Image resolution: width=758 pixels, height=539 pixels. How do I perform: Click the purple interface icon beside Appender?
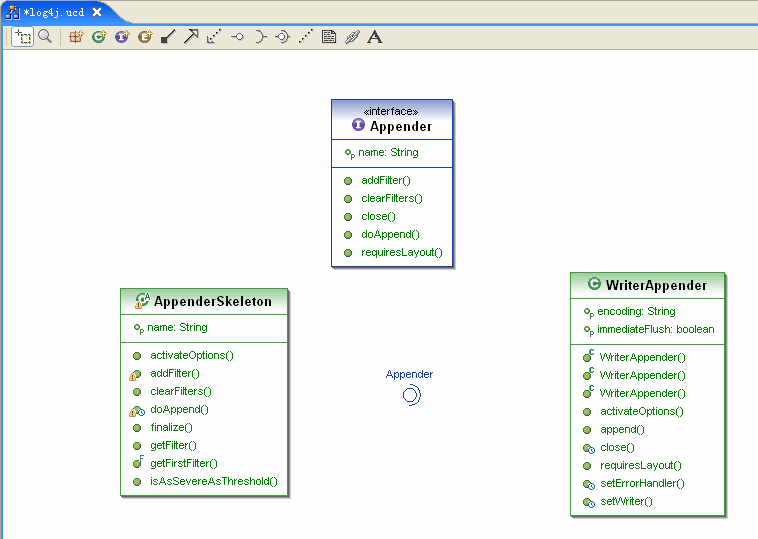coord(358,125)
